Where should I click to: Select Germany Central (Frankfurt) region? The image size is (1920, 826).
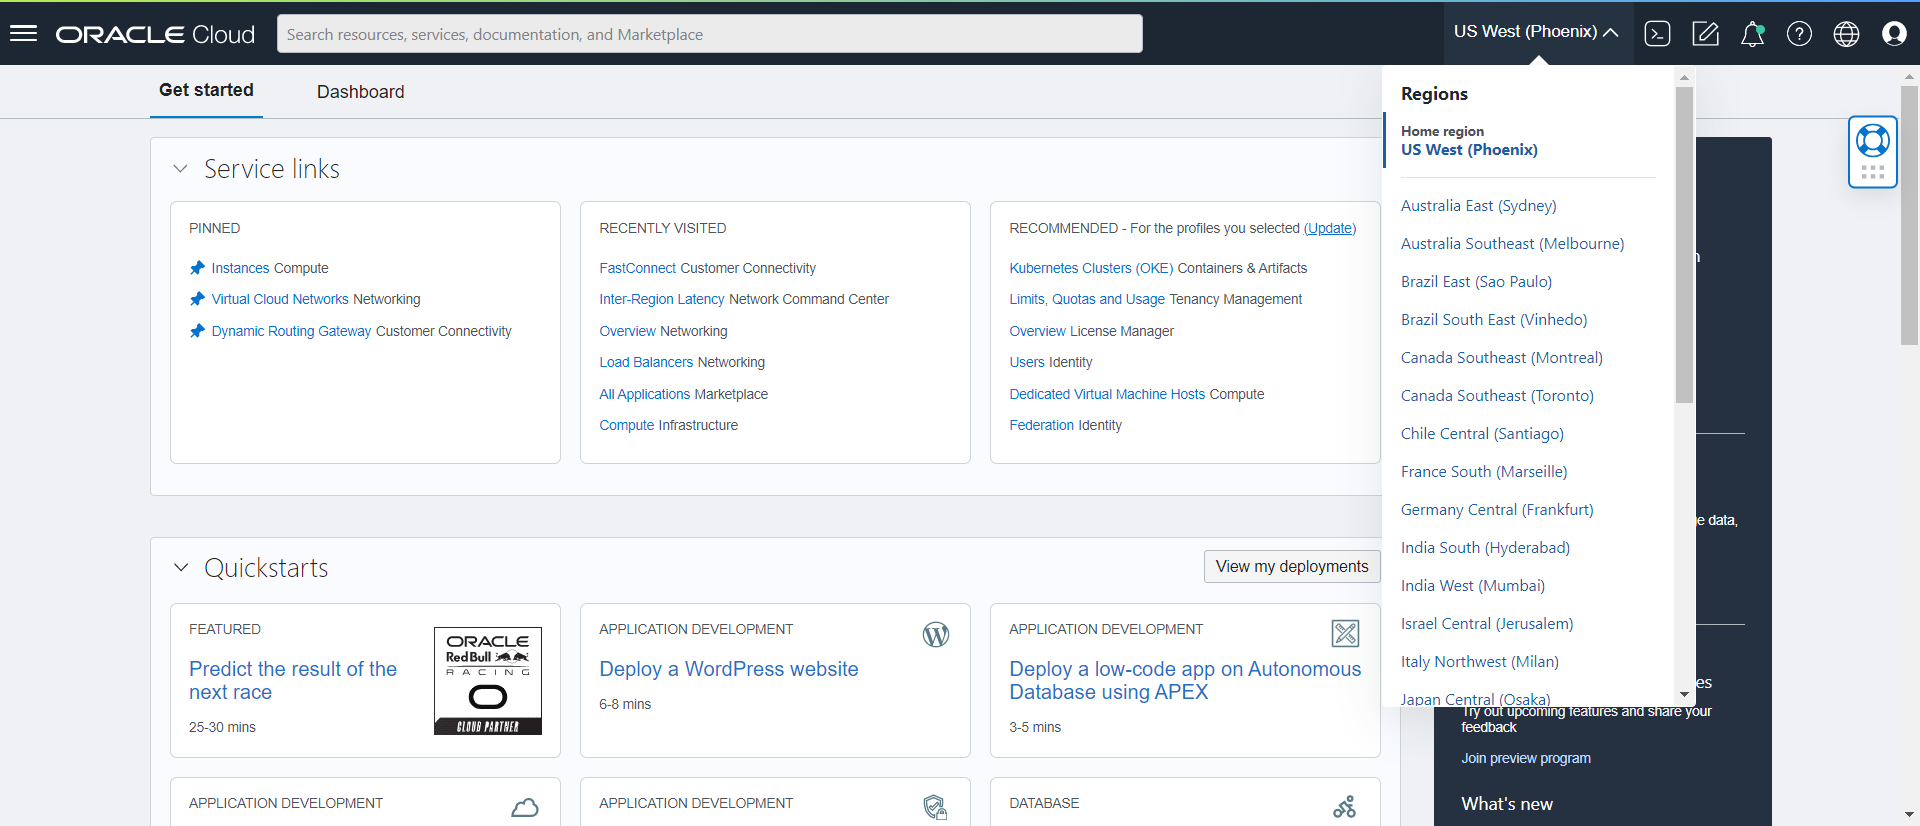1496,510
